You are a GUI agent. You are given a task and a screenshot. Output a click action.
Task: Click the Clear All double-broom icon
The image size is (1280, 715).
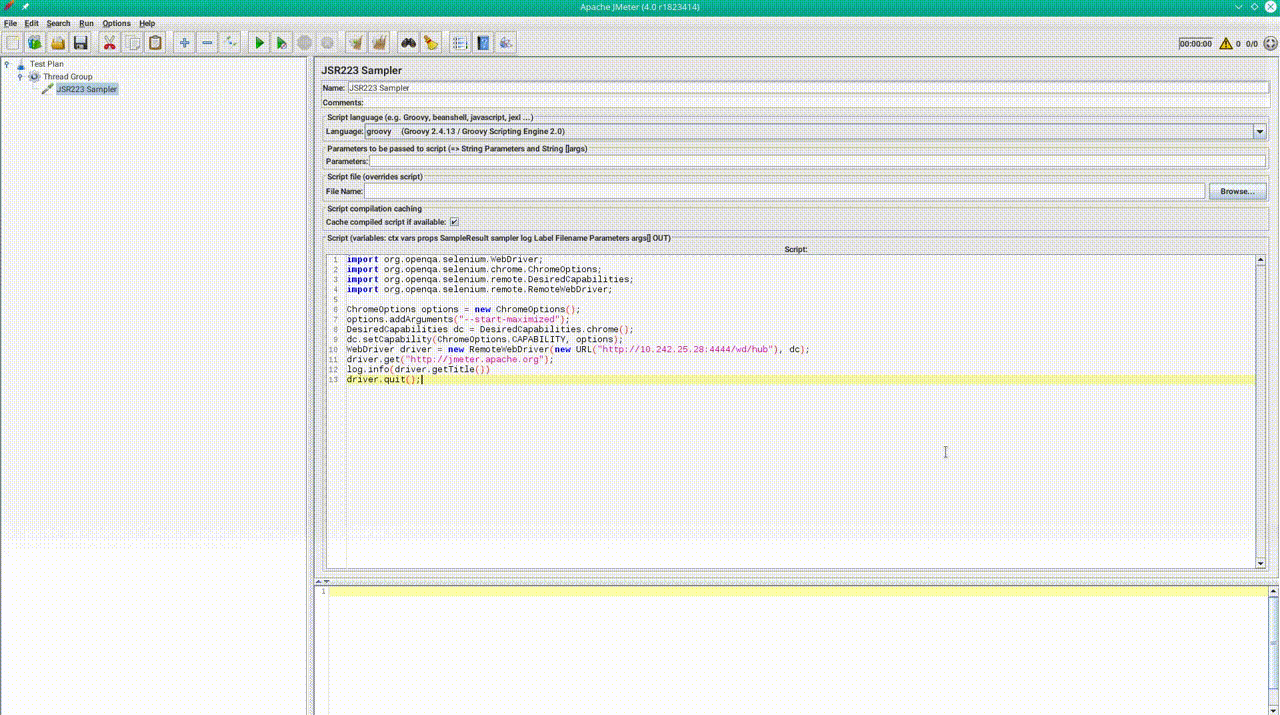[379, 43]
